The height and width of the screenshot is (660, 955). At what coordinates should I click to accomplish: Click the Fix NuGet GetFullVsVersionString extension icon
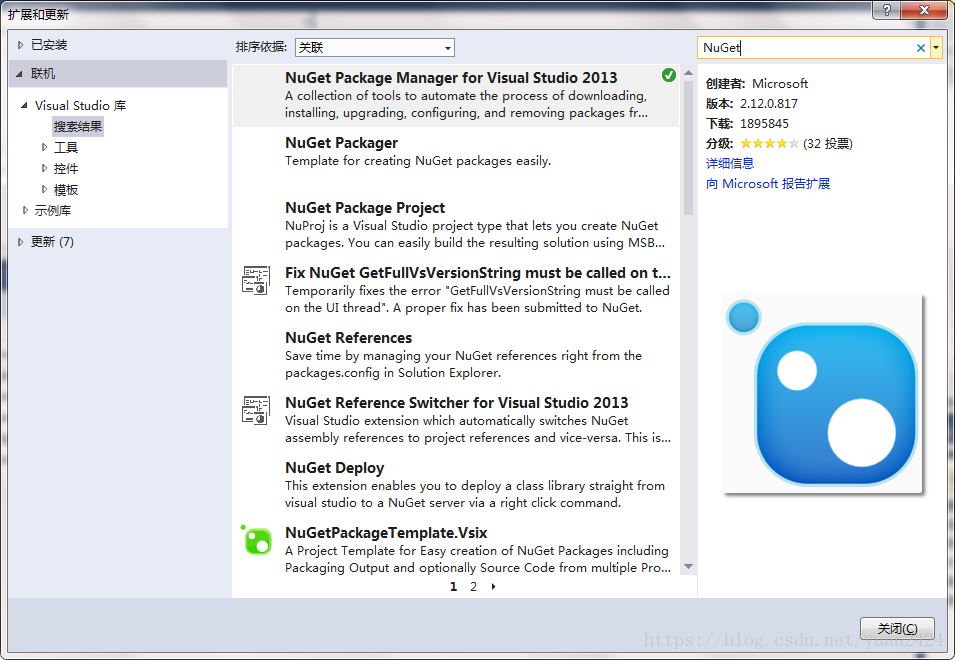coord(256,281)
